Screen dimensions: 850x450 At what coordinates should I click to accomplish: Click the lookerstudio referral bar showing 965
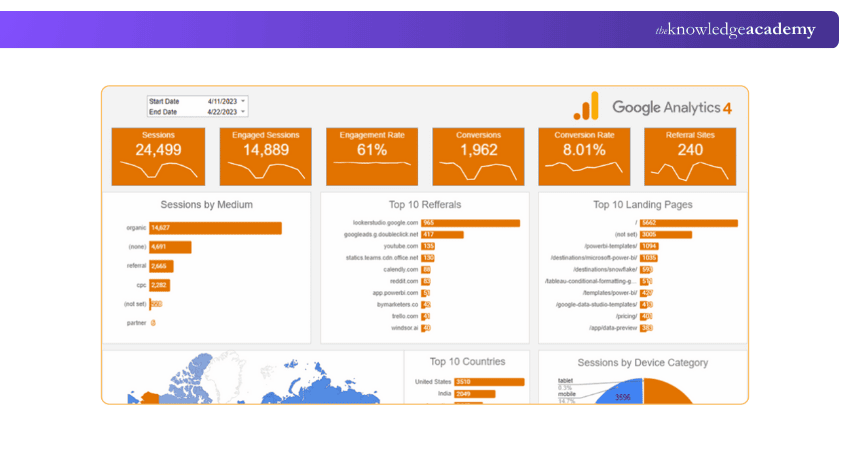(471, 223)
